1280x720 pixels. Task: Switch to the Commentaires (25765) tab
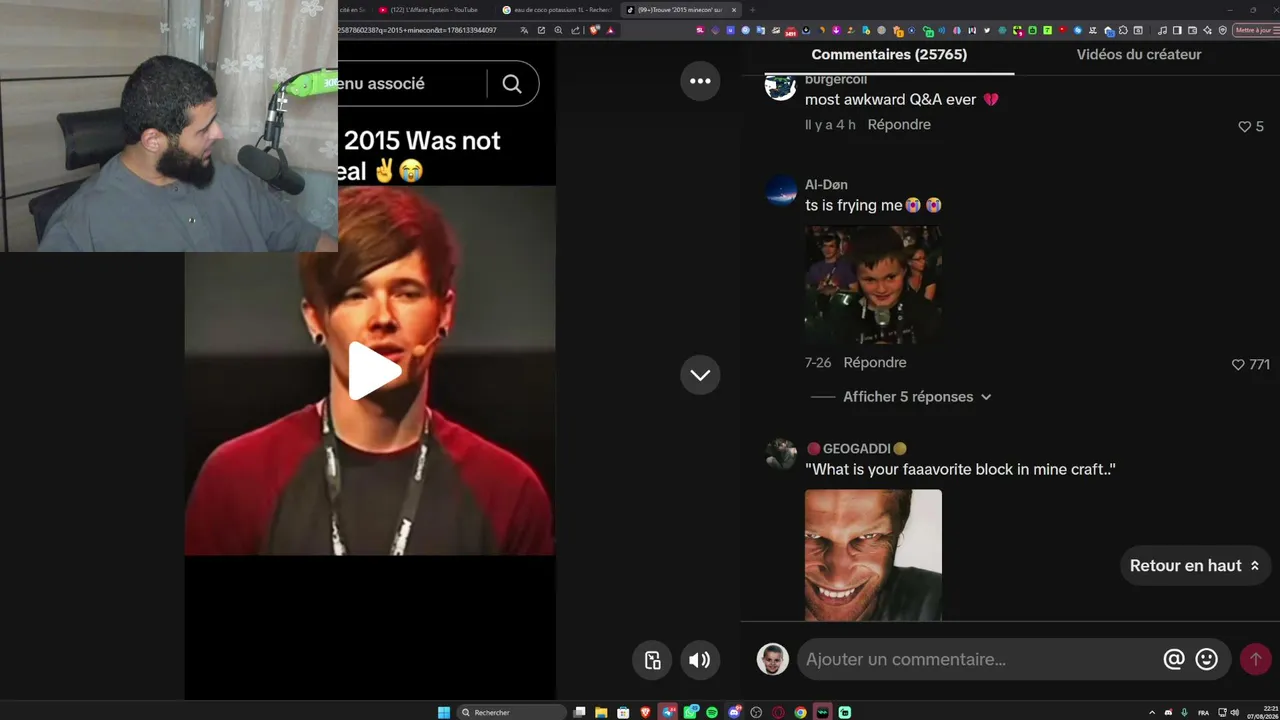tap(889, 55)
